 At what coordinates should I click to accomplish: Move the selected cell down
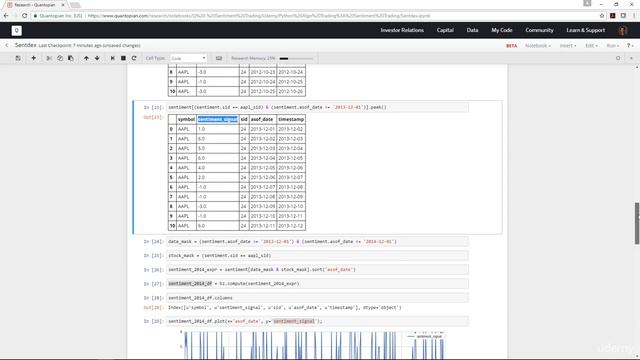click(x=97, y=58)
